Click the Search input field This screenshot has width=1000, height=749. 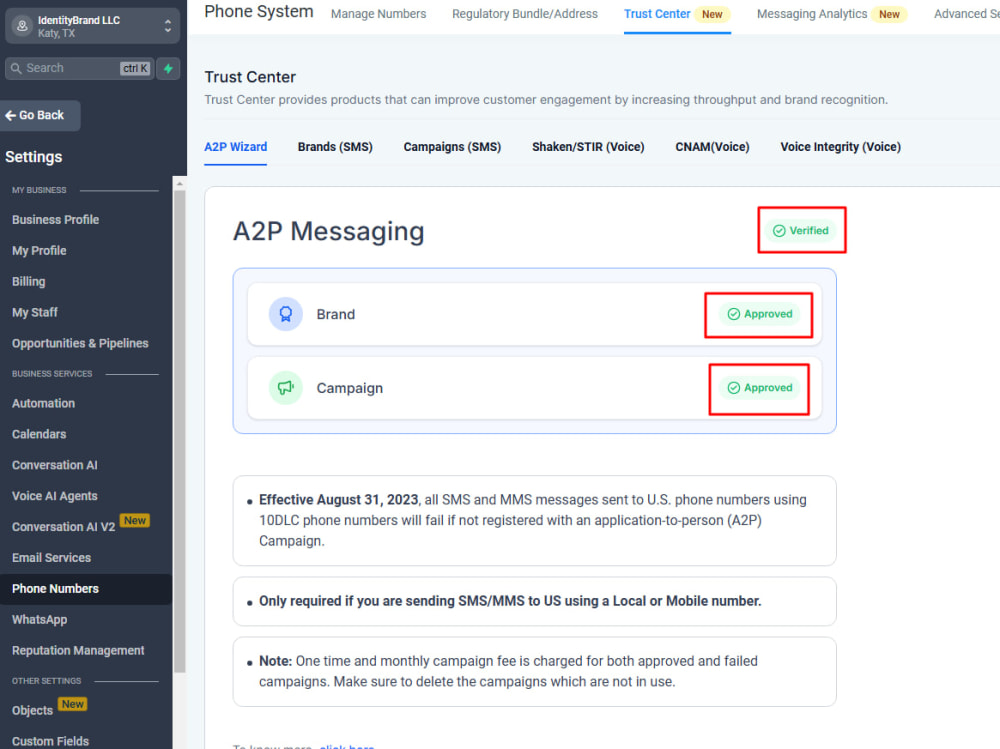[79, 68]
